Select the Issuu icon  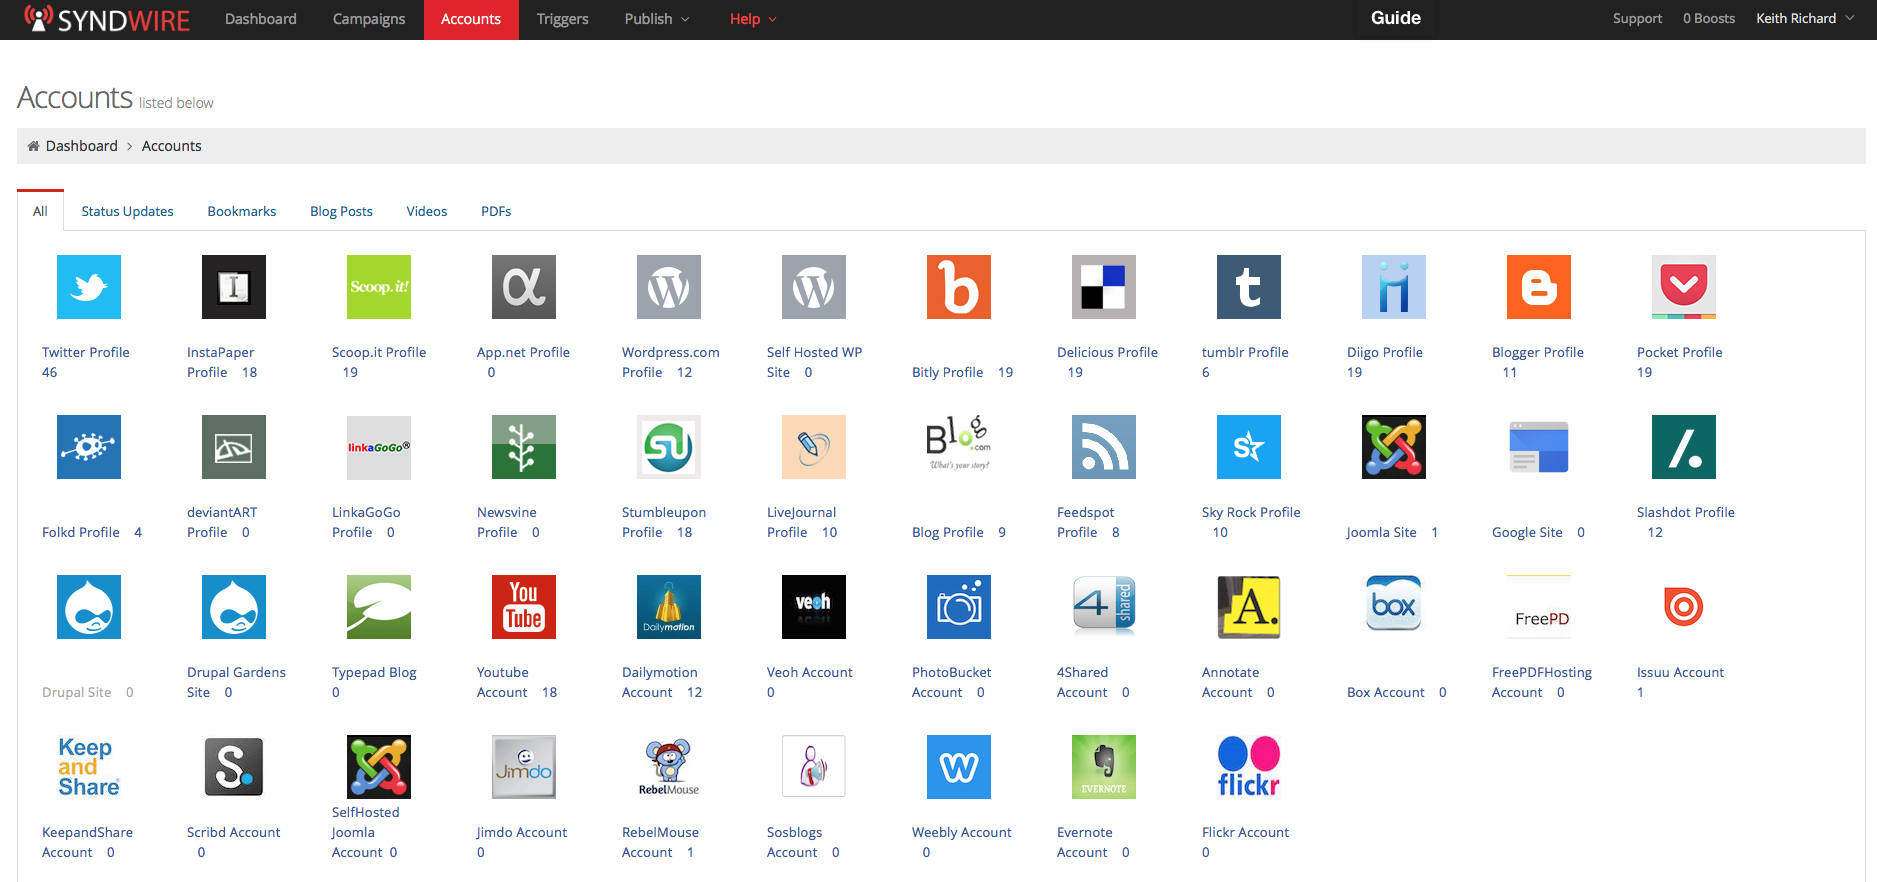[x=1684, y=607]
